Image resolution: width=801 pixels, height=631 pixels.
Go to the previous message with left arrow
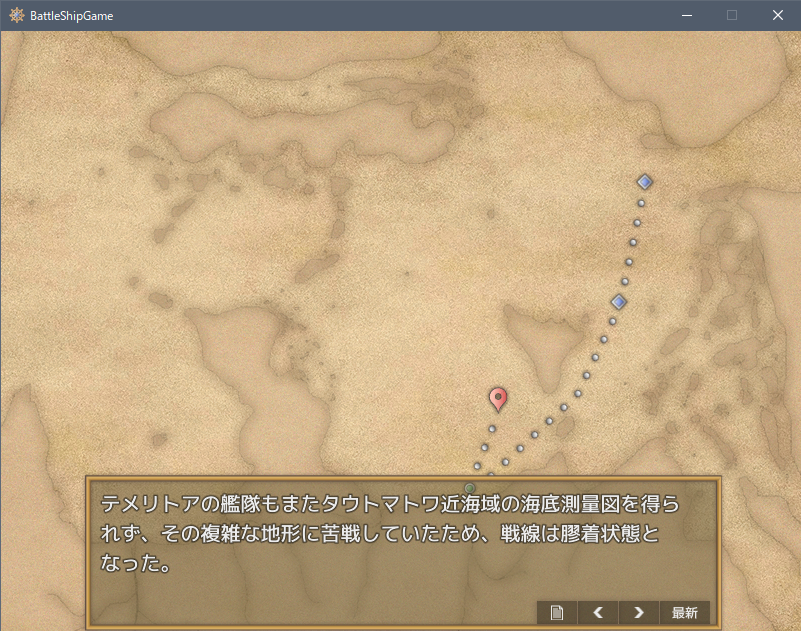[x=598, y=612]
